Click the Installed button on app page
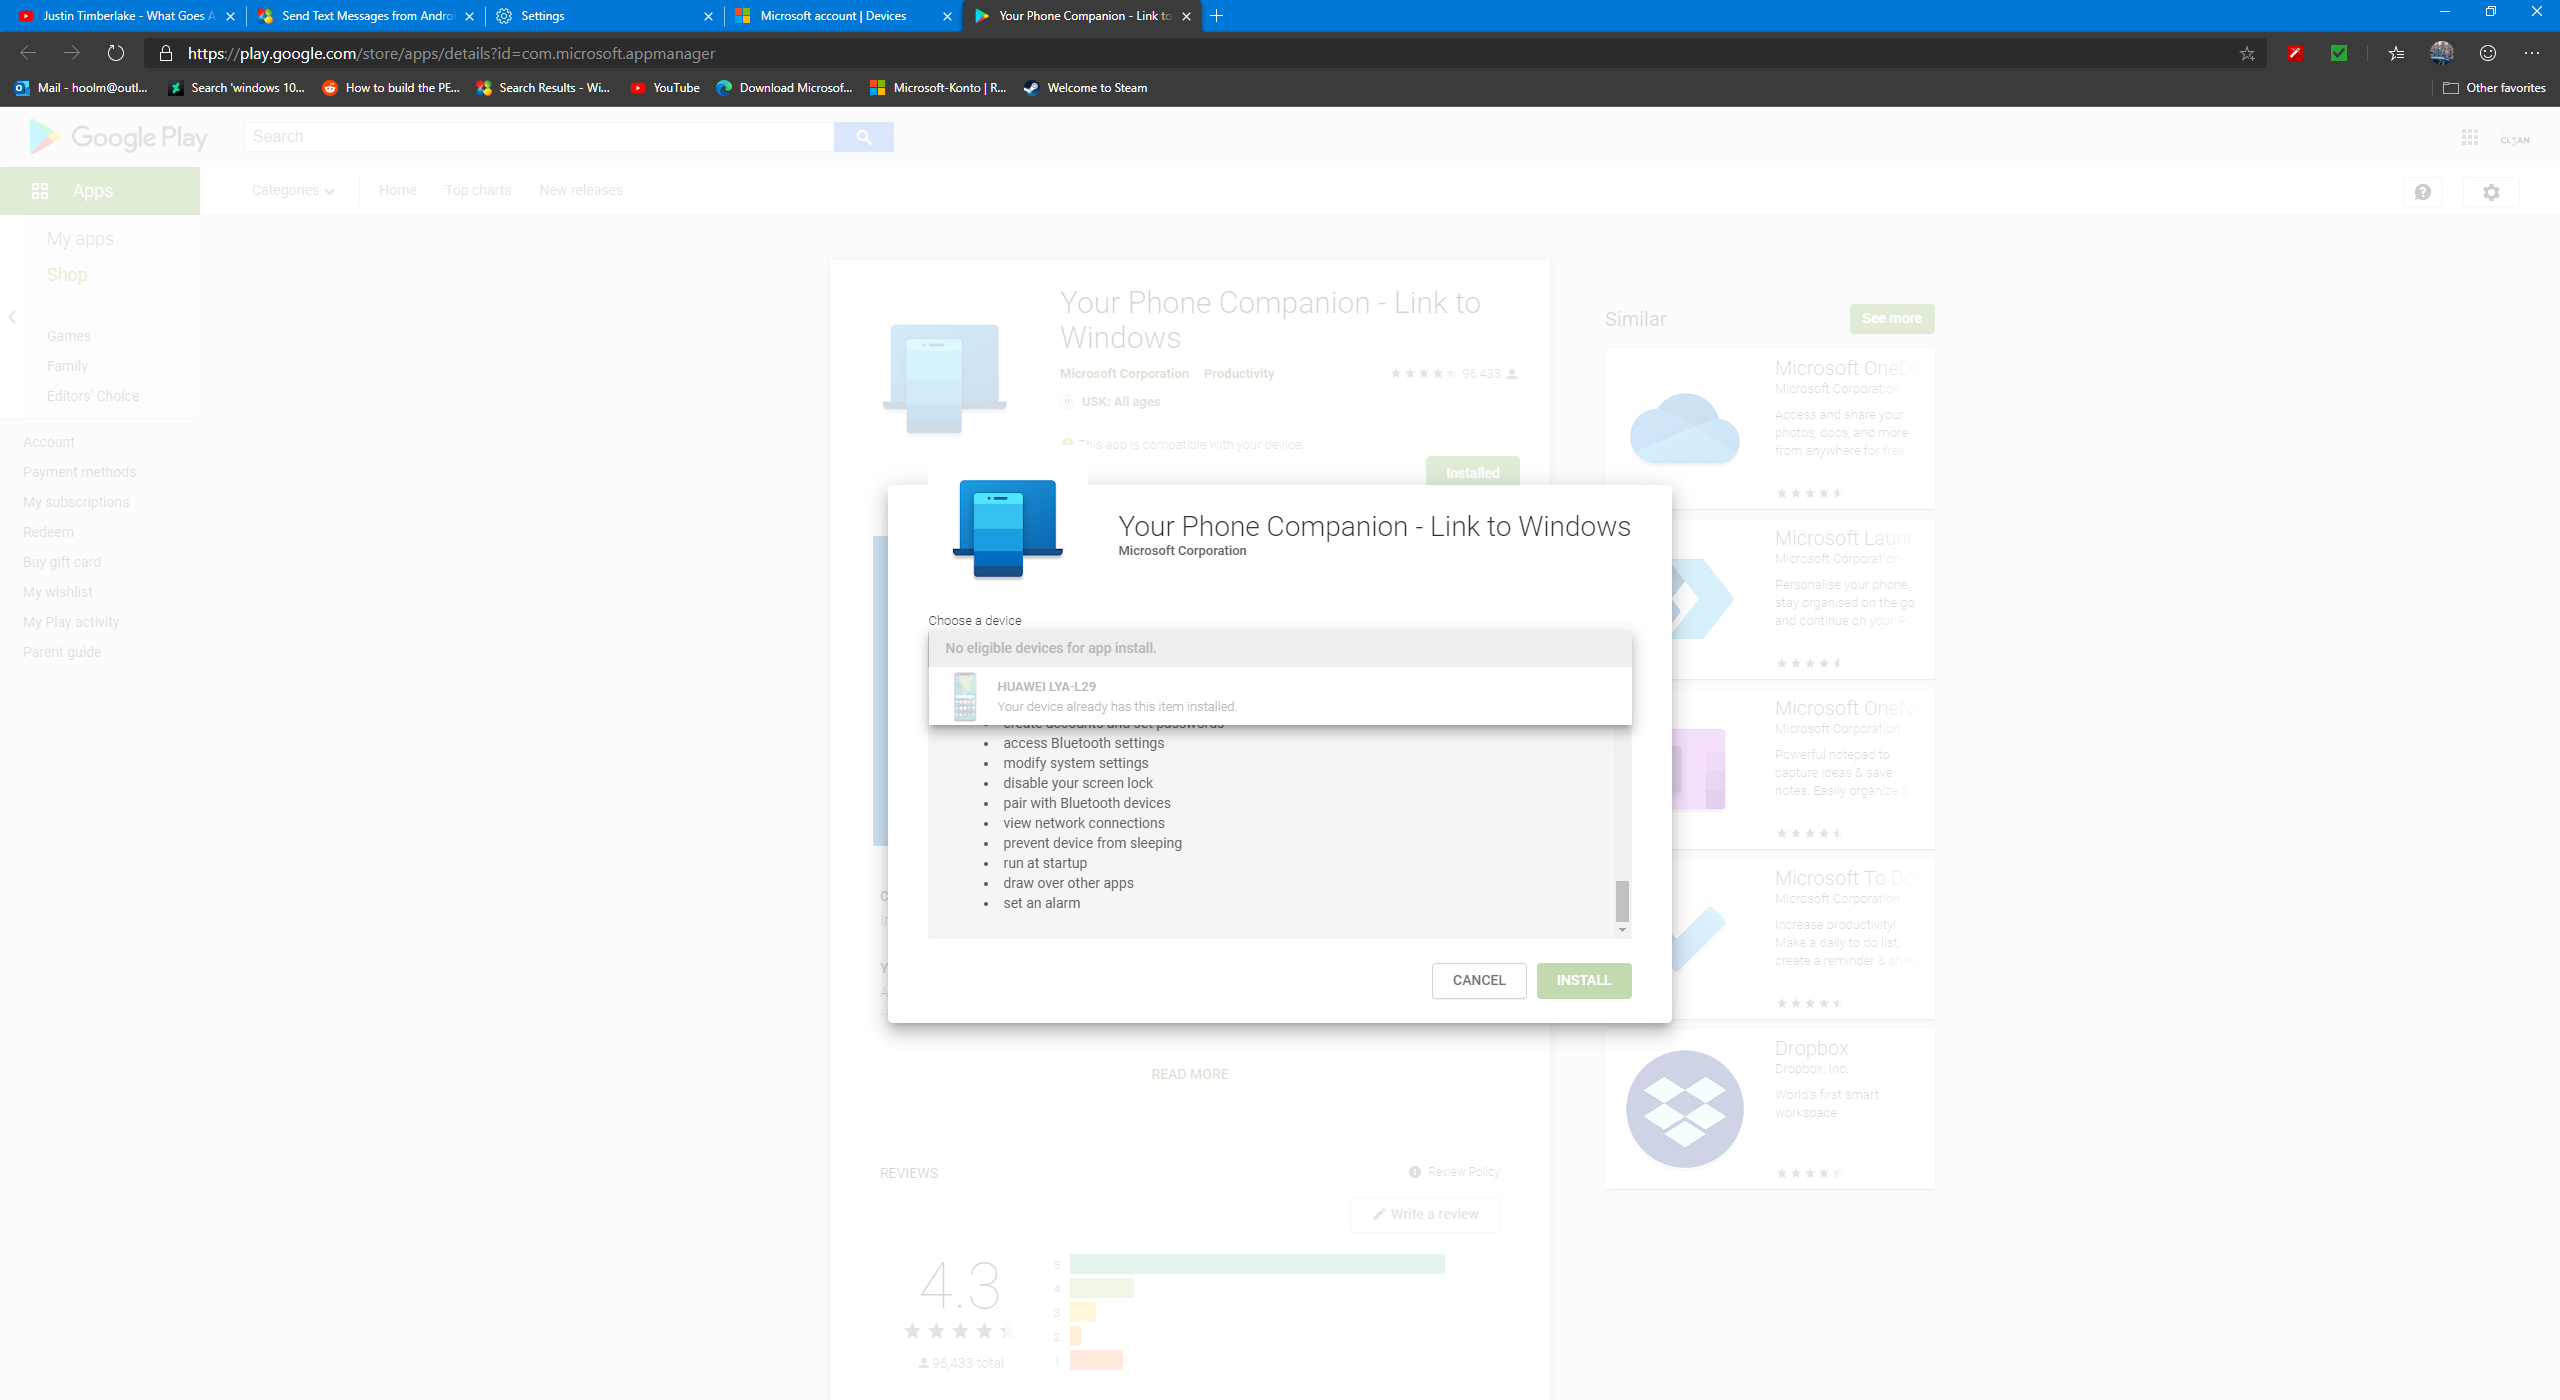This screenshot has width=2560, height=1400. tap(1473, 473)
